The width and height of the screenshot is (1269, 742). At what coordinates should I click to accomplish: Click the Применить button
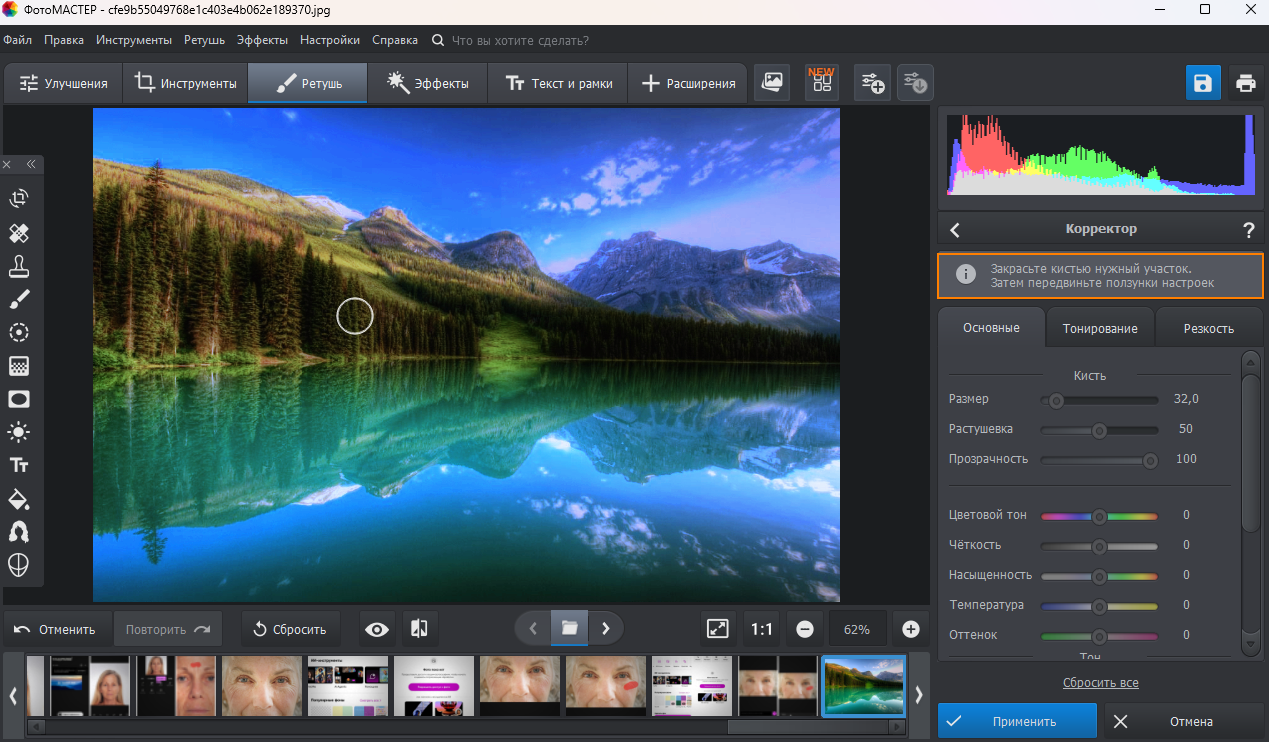[1018, 721]
